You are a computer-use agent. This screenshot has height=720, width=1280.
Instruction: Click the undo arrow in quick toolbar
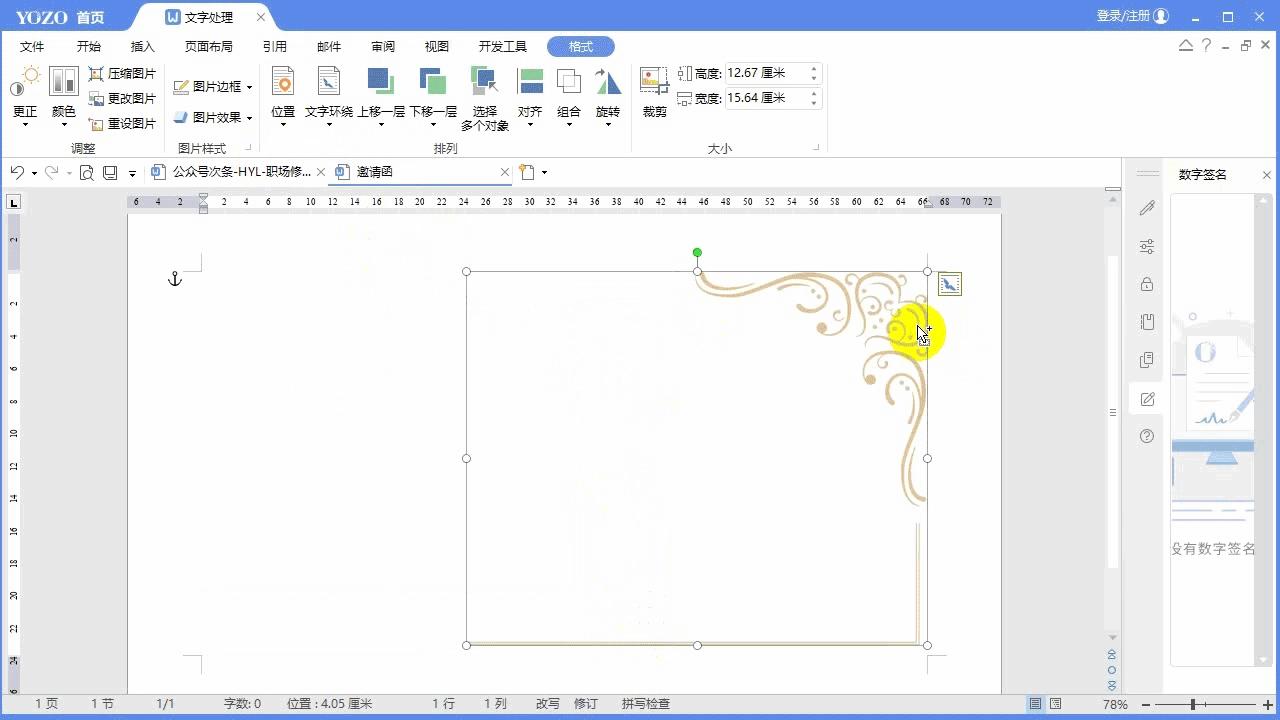click(17, 172)
